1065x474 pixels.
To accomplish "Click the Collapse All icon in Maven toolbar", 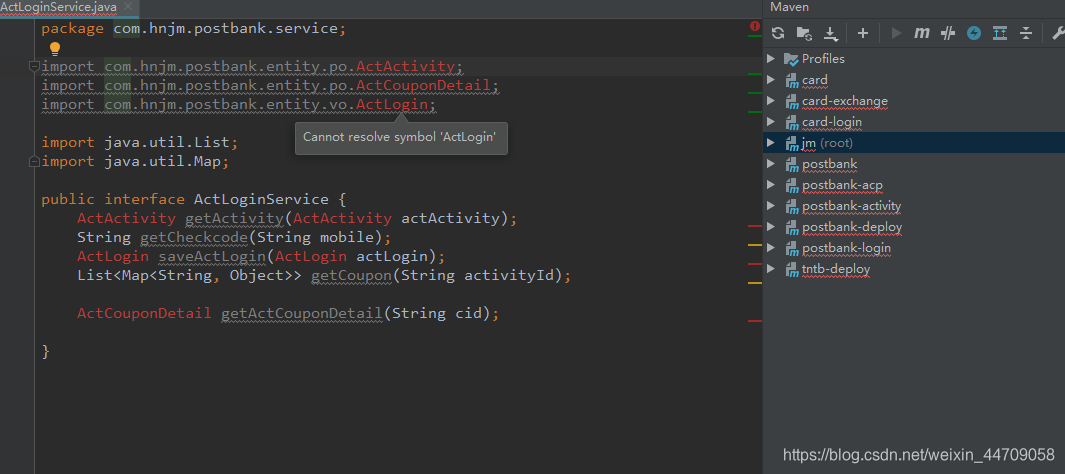I will coord(1026,33).
